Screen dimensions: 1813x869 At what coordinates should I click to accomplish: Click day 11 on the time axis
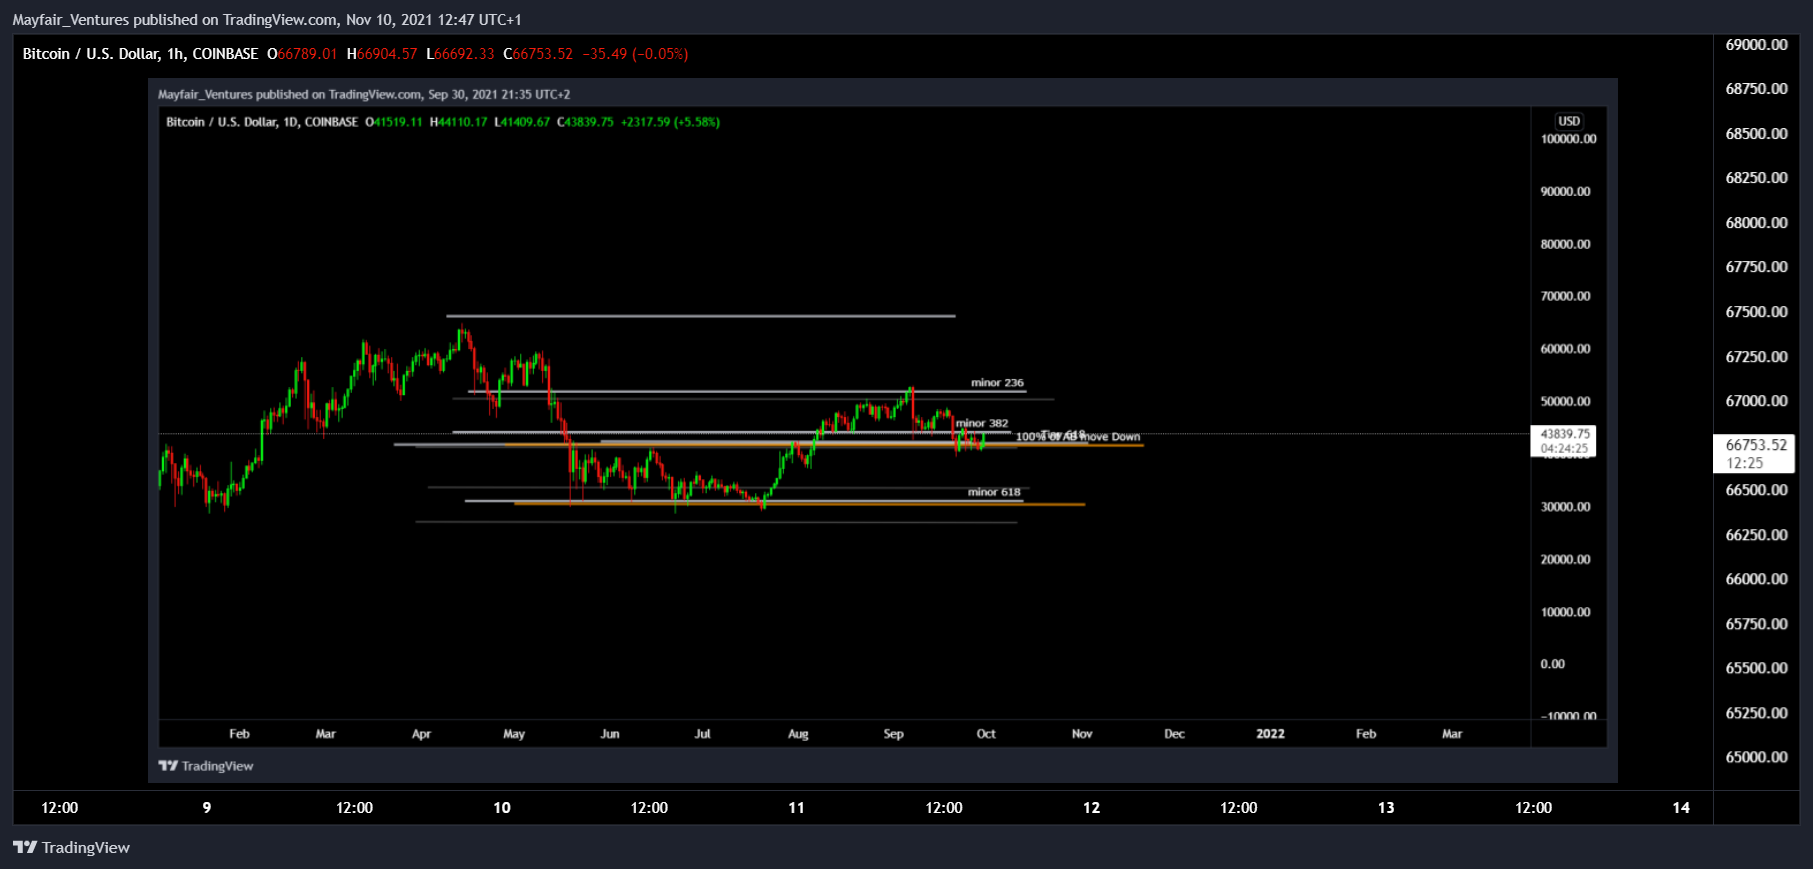796,808
